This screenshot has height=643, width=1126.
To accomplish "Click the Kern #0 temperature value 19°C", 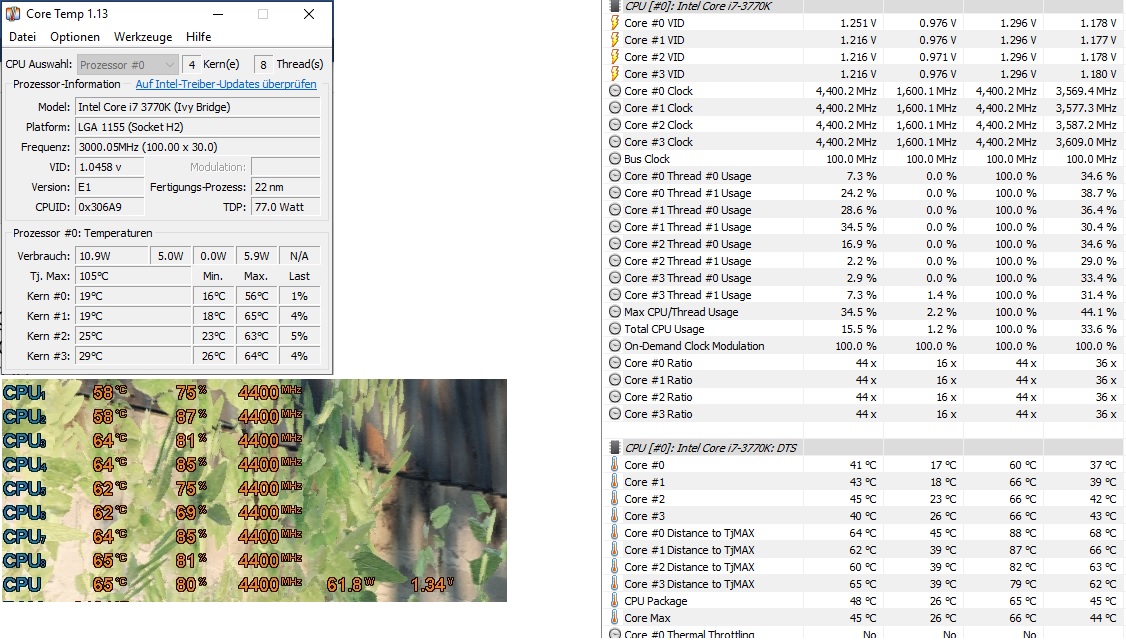I will point(133,296).
